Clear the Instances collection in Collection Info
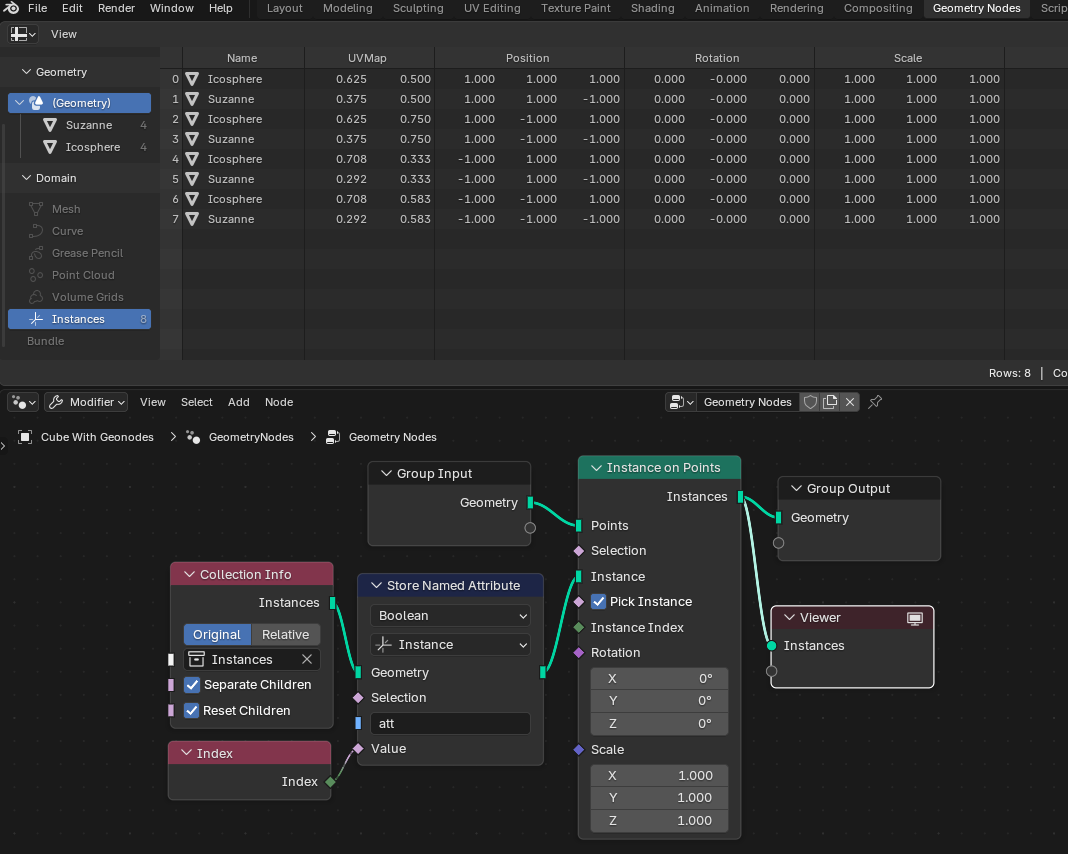 [x=307, y=659]
